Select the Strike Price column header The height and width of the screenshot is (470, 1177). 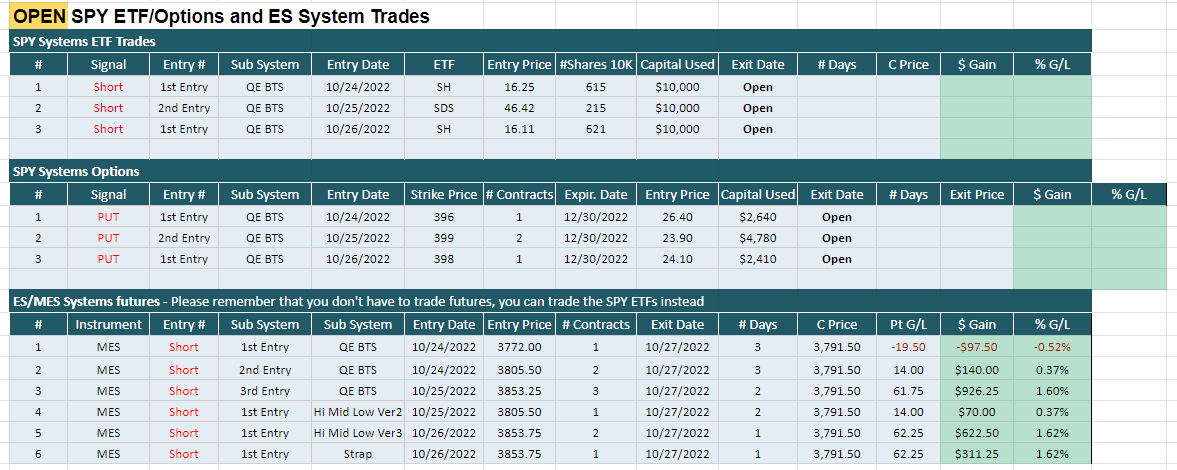click(444, 195)
